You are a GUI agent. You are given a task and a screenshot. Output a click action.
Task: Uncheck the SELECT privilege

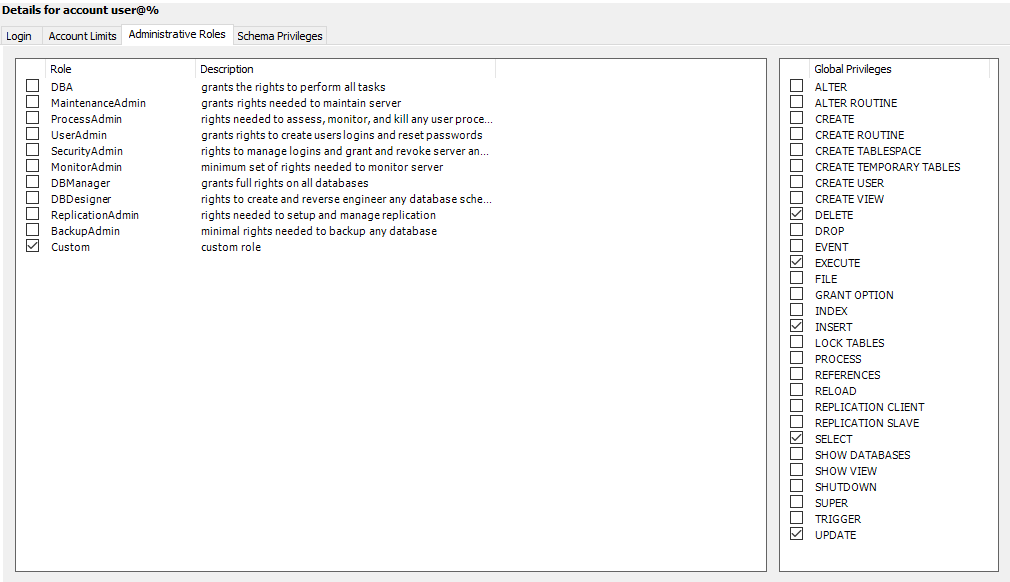(x=797, y=438)
